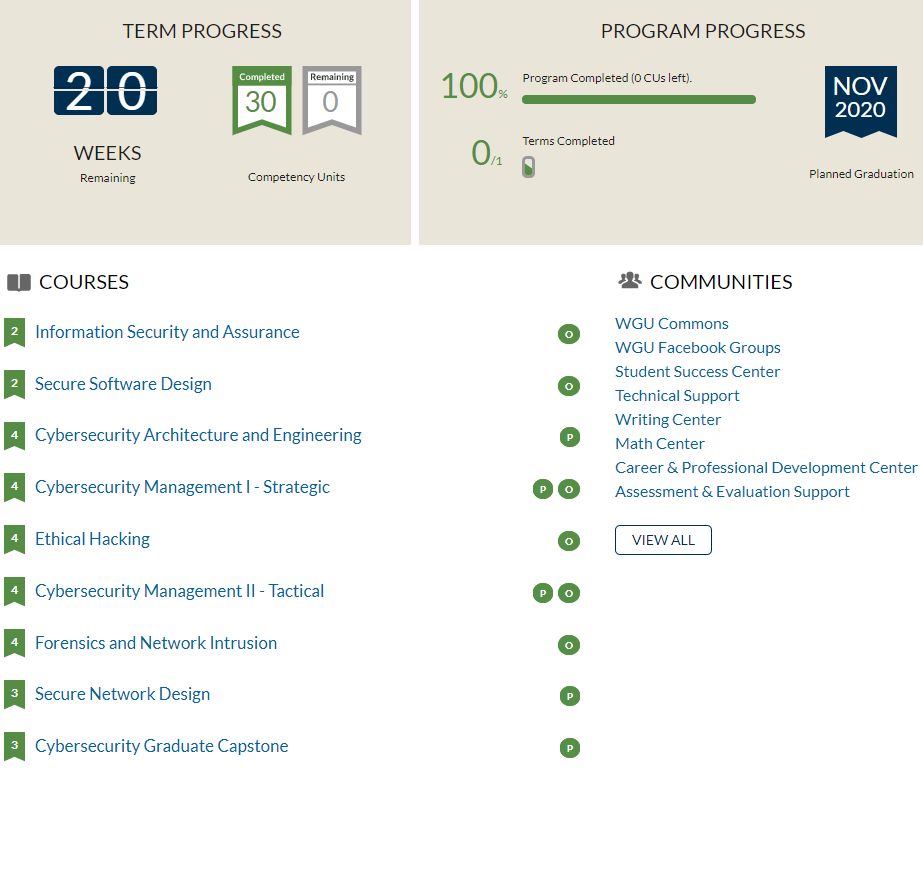Image resolution: width=923 pixels, height=879 pixels.
Task: Click the green Completed 30 units badge
Action: (261, 100)
